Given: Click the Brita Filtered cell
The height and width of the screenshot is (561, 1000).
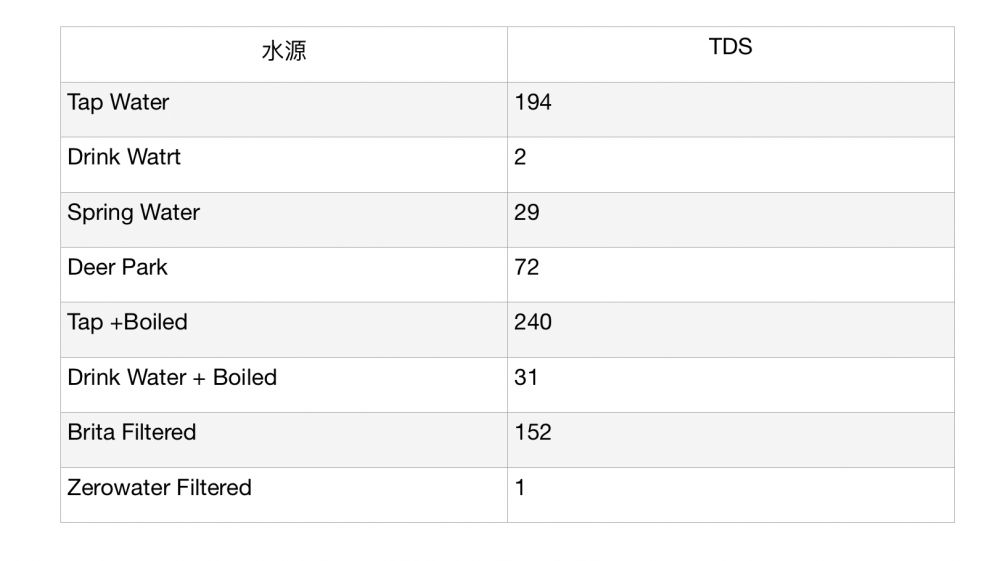Looking at the screenshot, I should 131,433.
